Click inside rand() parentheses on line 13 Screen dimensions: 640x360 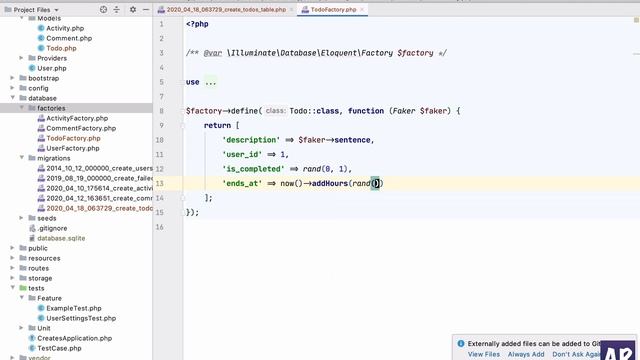click(x=376, y=184)
